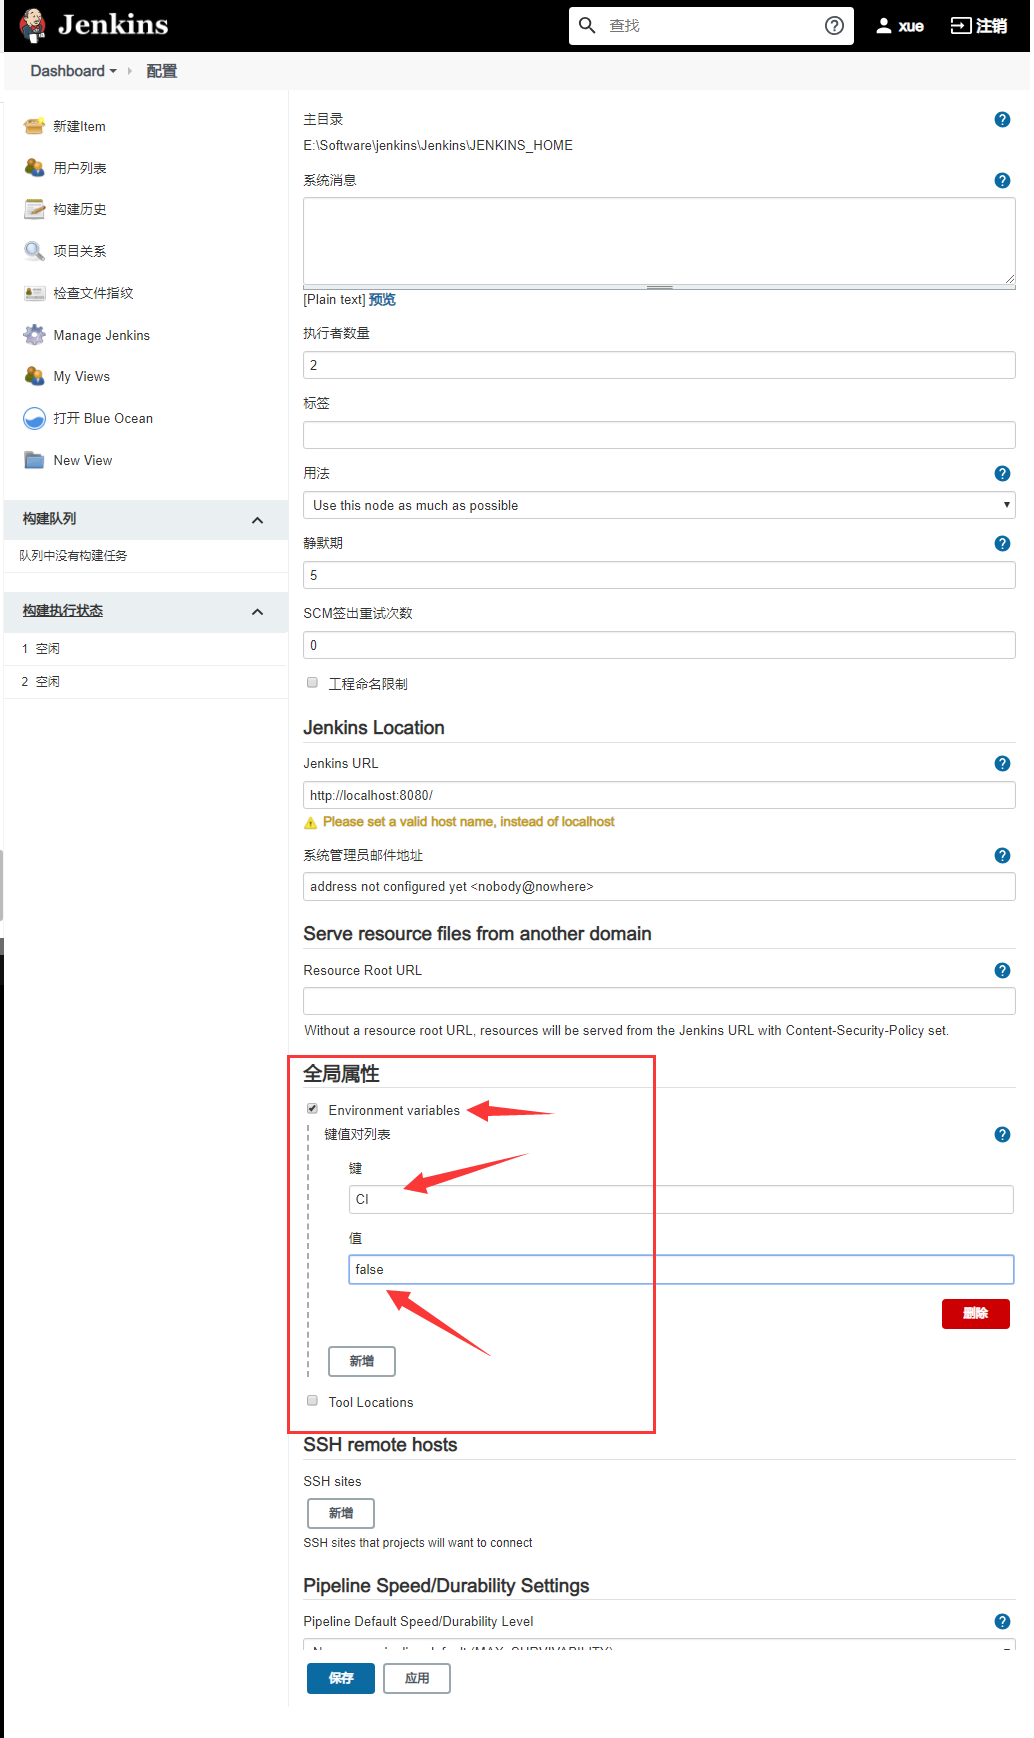1034x1738 pixels.
Task: Collapse the 构建执行状态 panel
Action: (x=257, y=612)
